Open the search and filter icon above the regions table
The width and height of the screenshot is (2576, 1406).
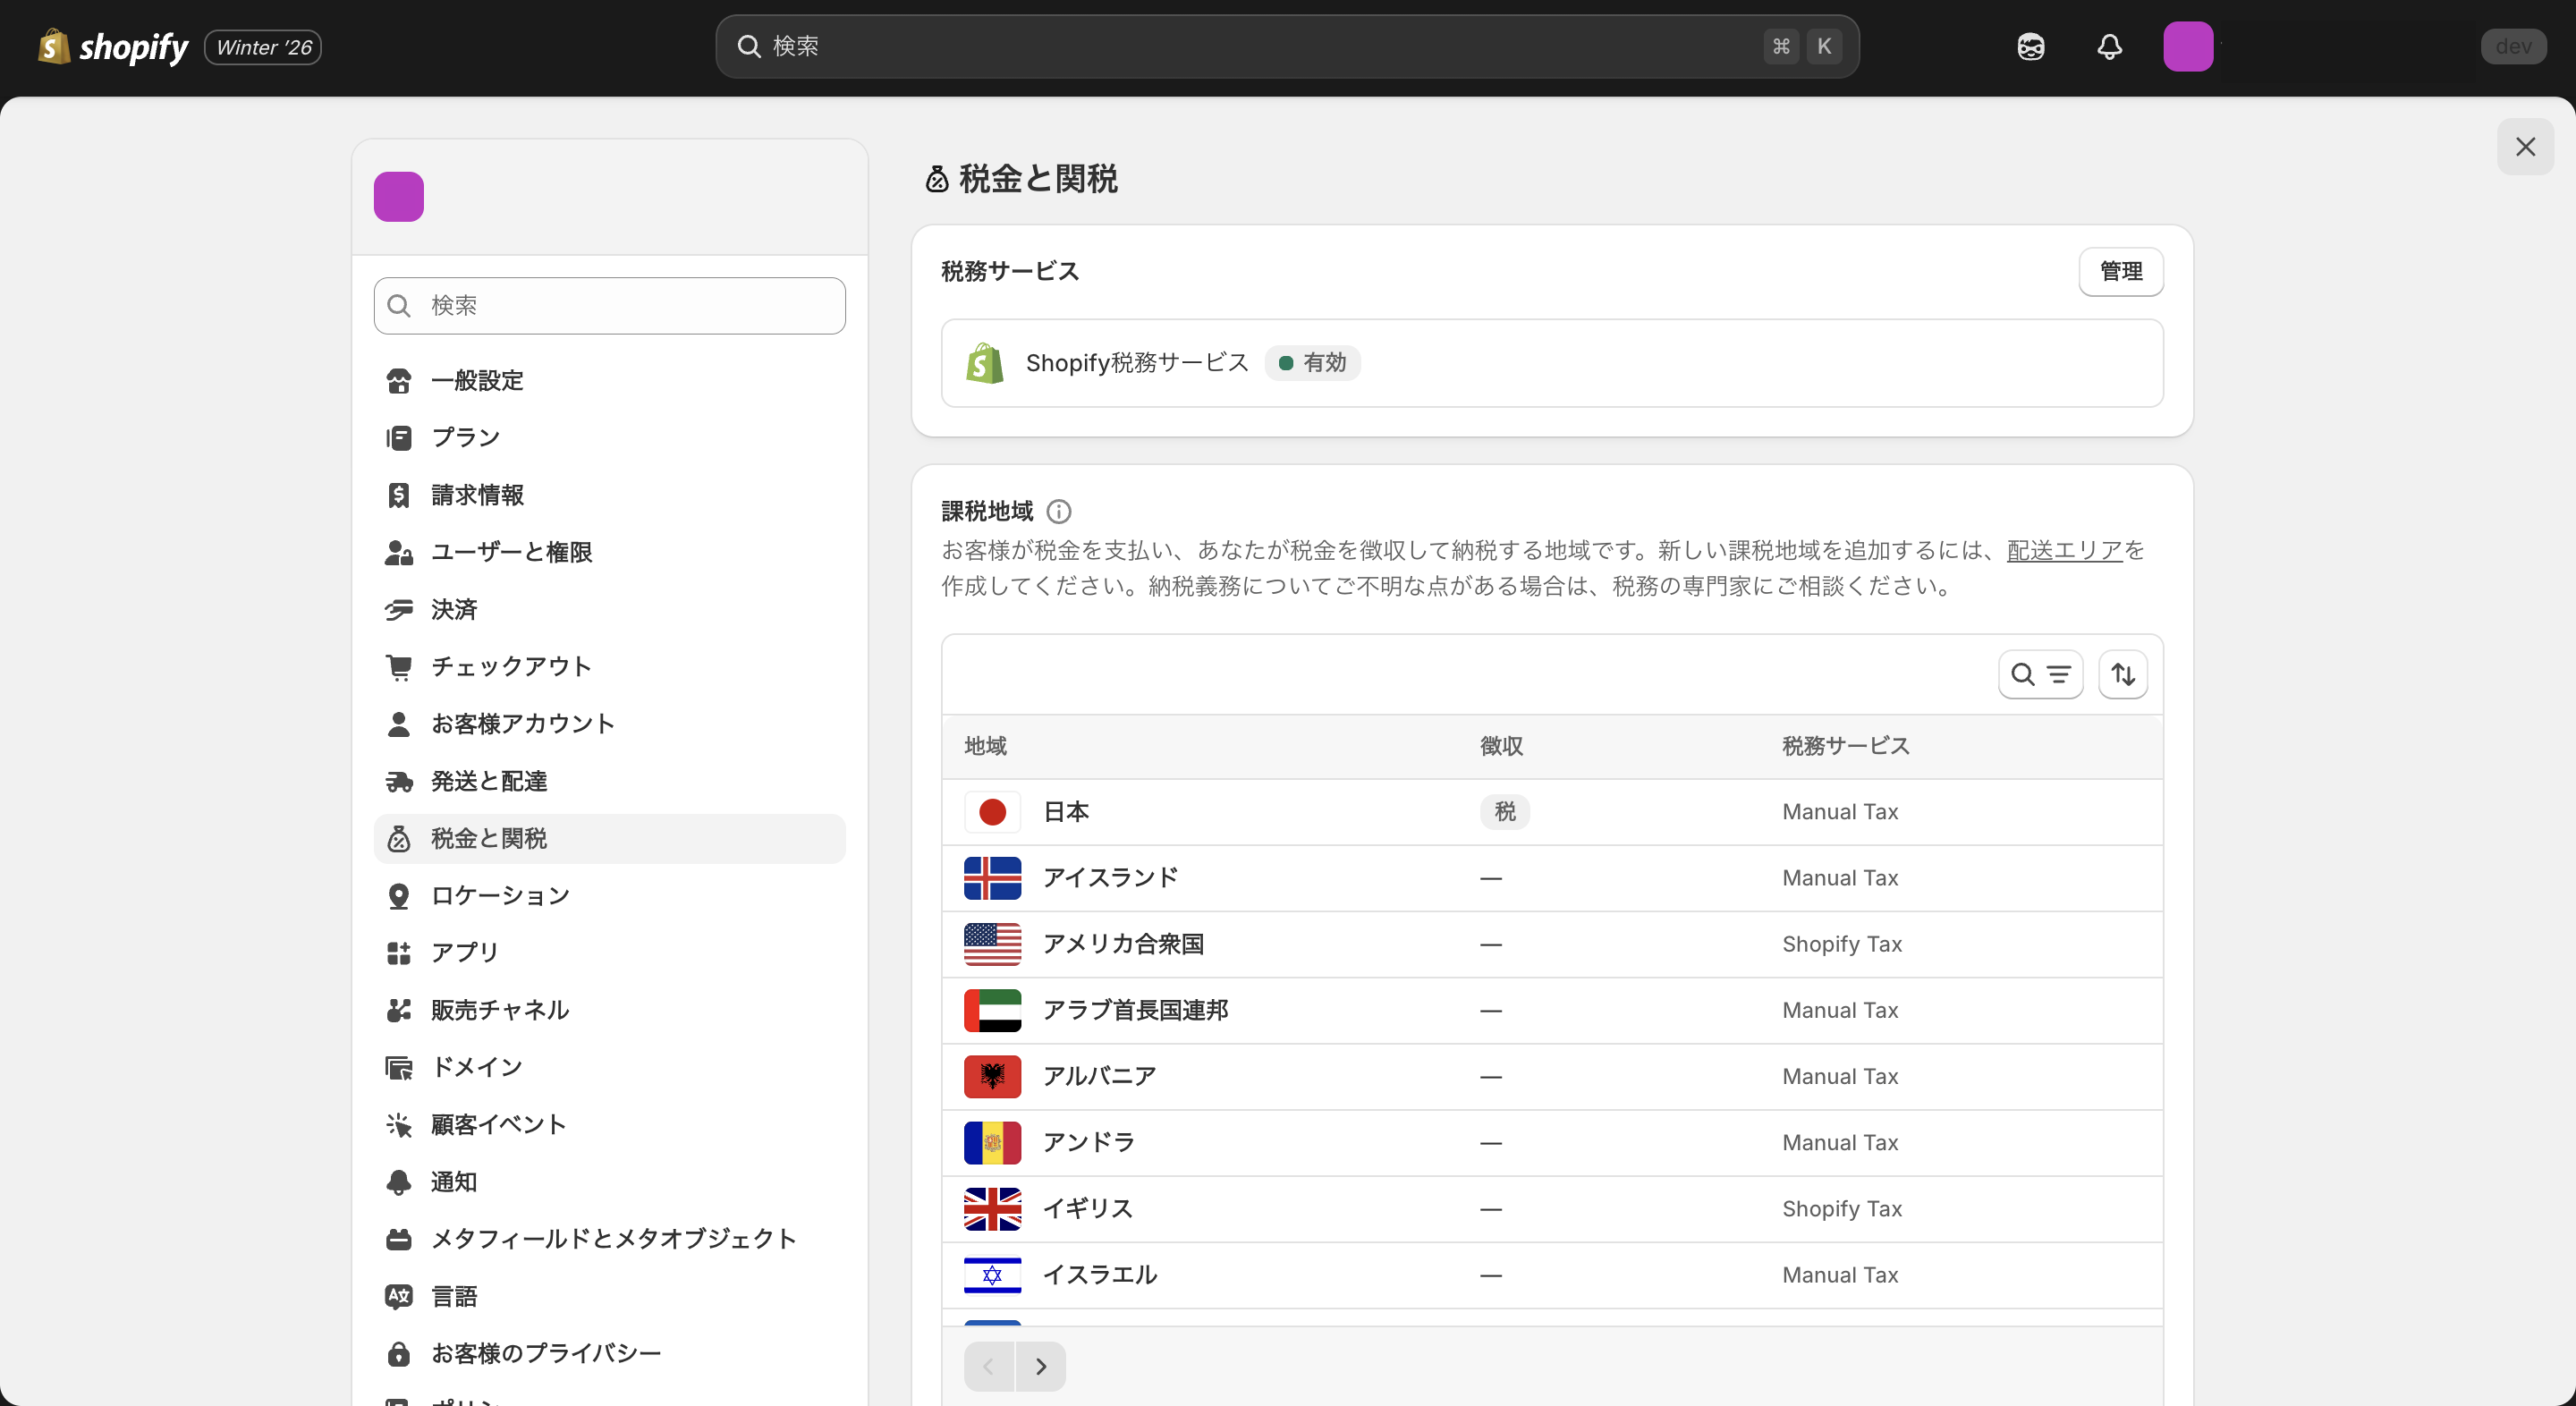click(x=2040, y=674)
